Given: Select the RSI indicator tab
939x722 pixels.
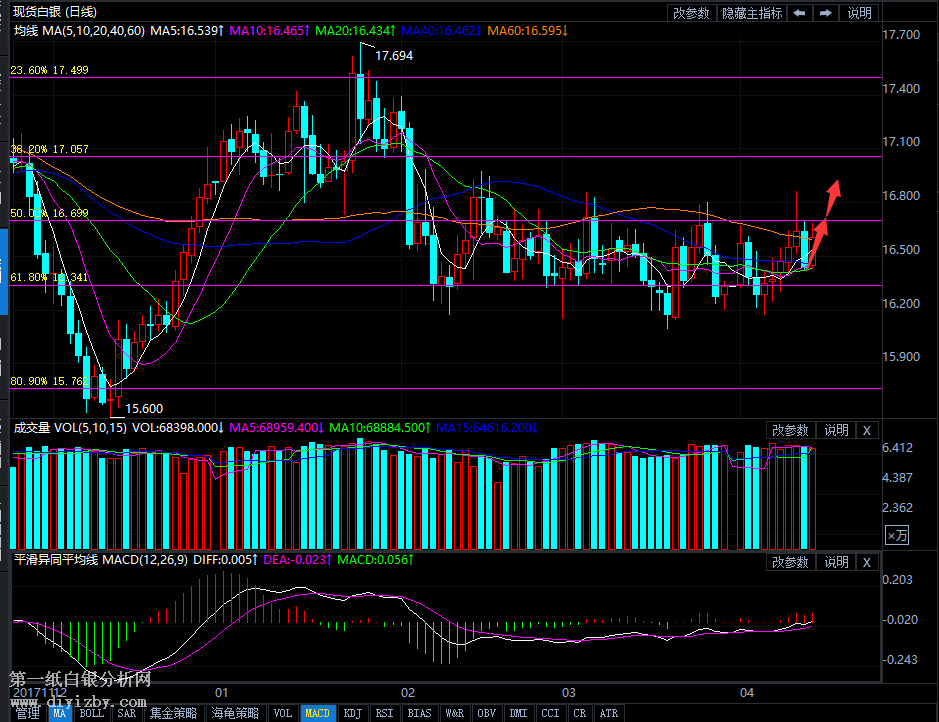Looking at the screenshot, I should pyautogui.click(x=384, y=713).
